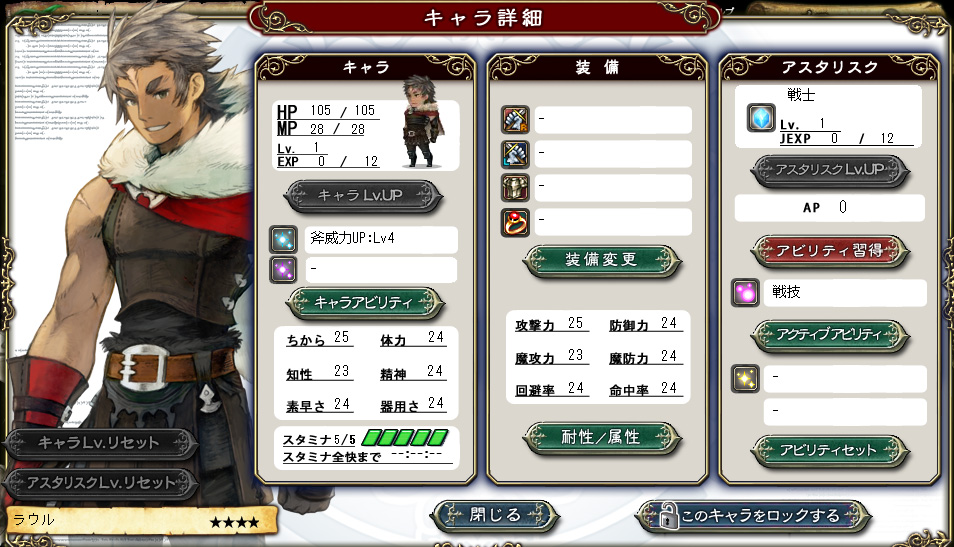954x547 pixels.
Task: Click the blue sparkle 斧威力UP ability icon
Action: 284,240
